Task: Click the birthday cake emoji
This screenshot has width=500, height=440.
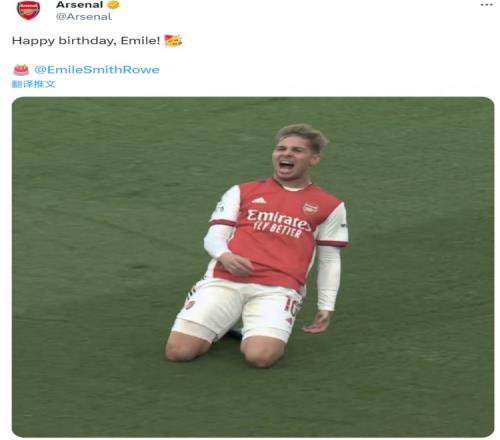Action: [x=21, y=70]
